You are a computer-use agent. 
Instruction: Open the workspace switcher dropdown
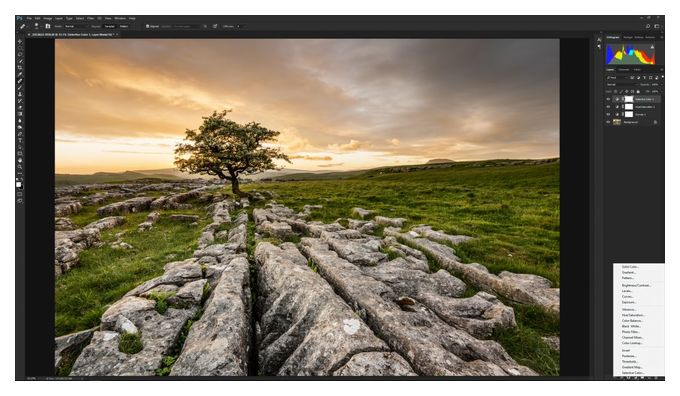(x=657, y=26)
